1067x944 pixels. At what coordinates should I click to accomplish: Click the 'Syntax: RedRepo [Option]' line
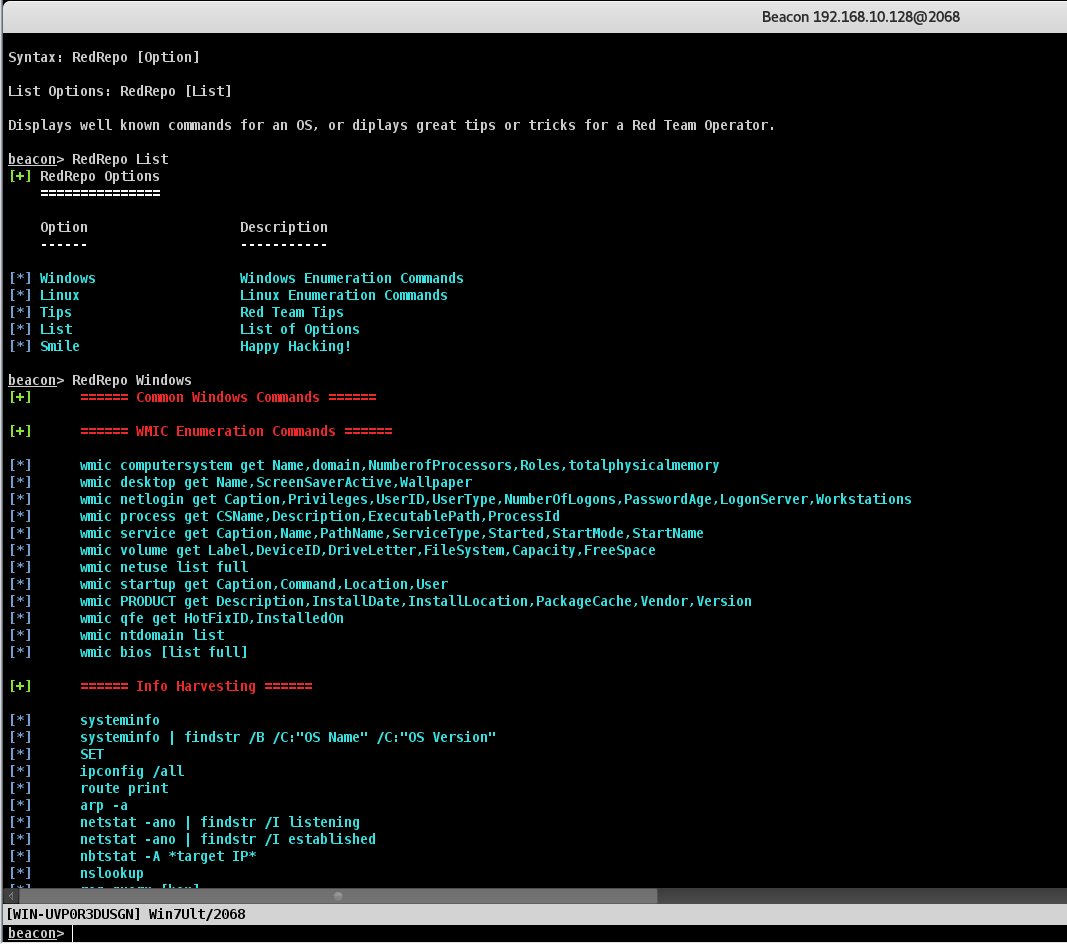(x=104, y=57)
